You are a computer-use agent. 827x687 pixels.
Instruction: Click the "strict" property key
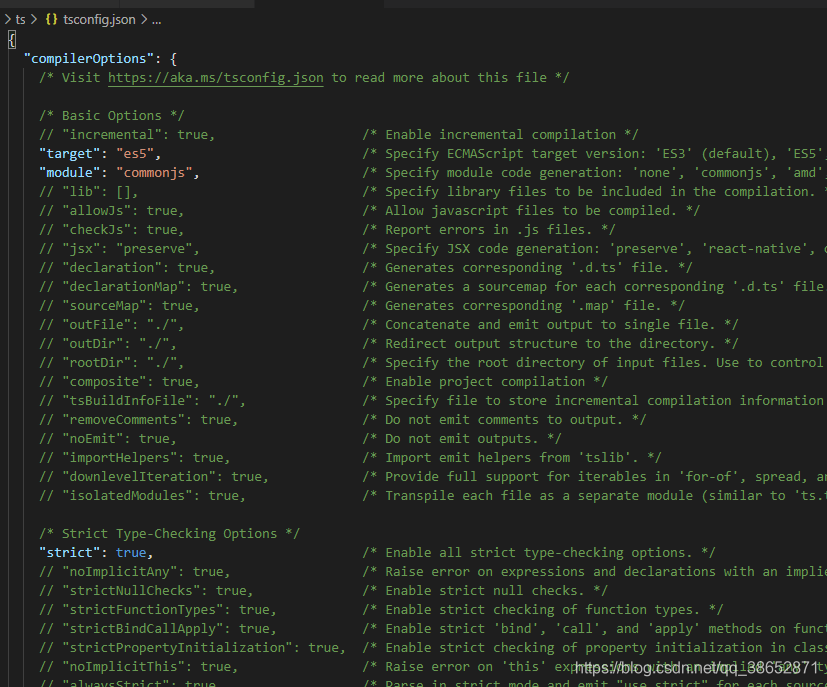tap(70, 552)
